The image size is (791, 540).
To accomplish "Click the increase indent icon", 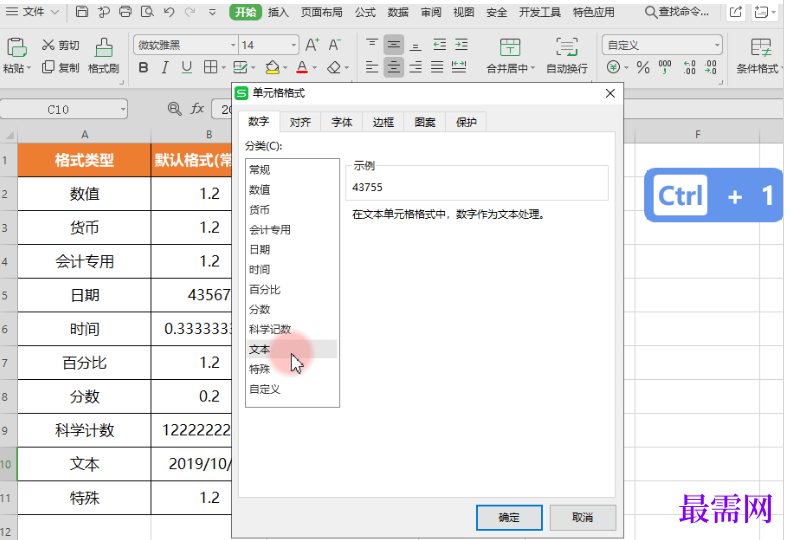I will point(461,45).
